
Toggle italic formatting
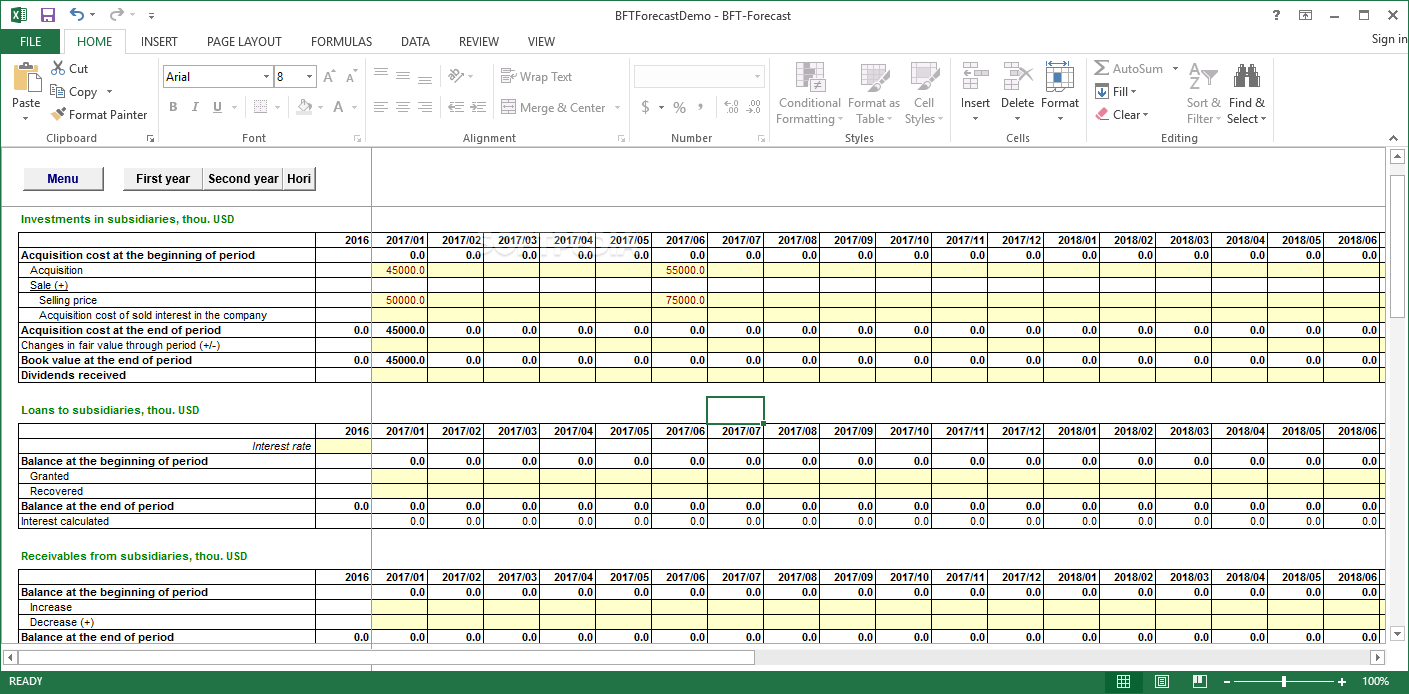coord(195,107)
